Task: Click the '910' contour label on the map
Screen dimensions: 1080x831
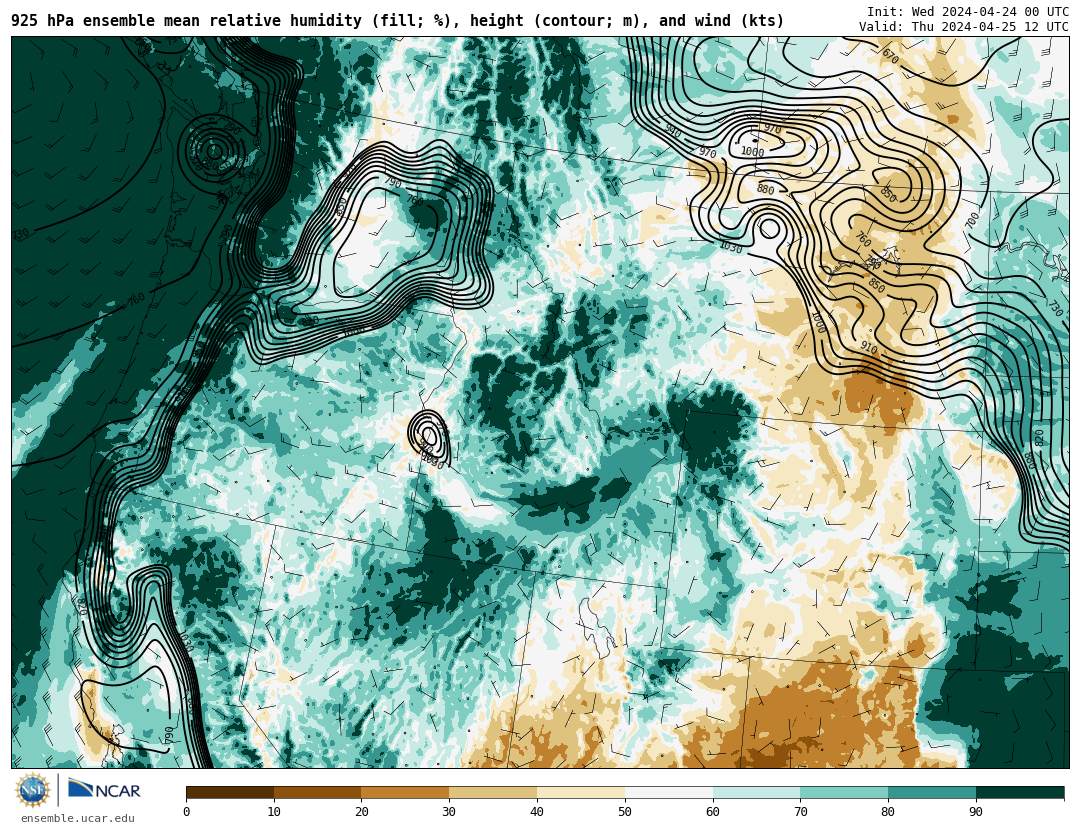Action: (869, 349)
